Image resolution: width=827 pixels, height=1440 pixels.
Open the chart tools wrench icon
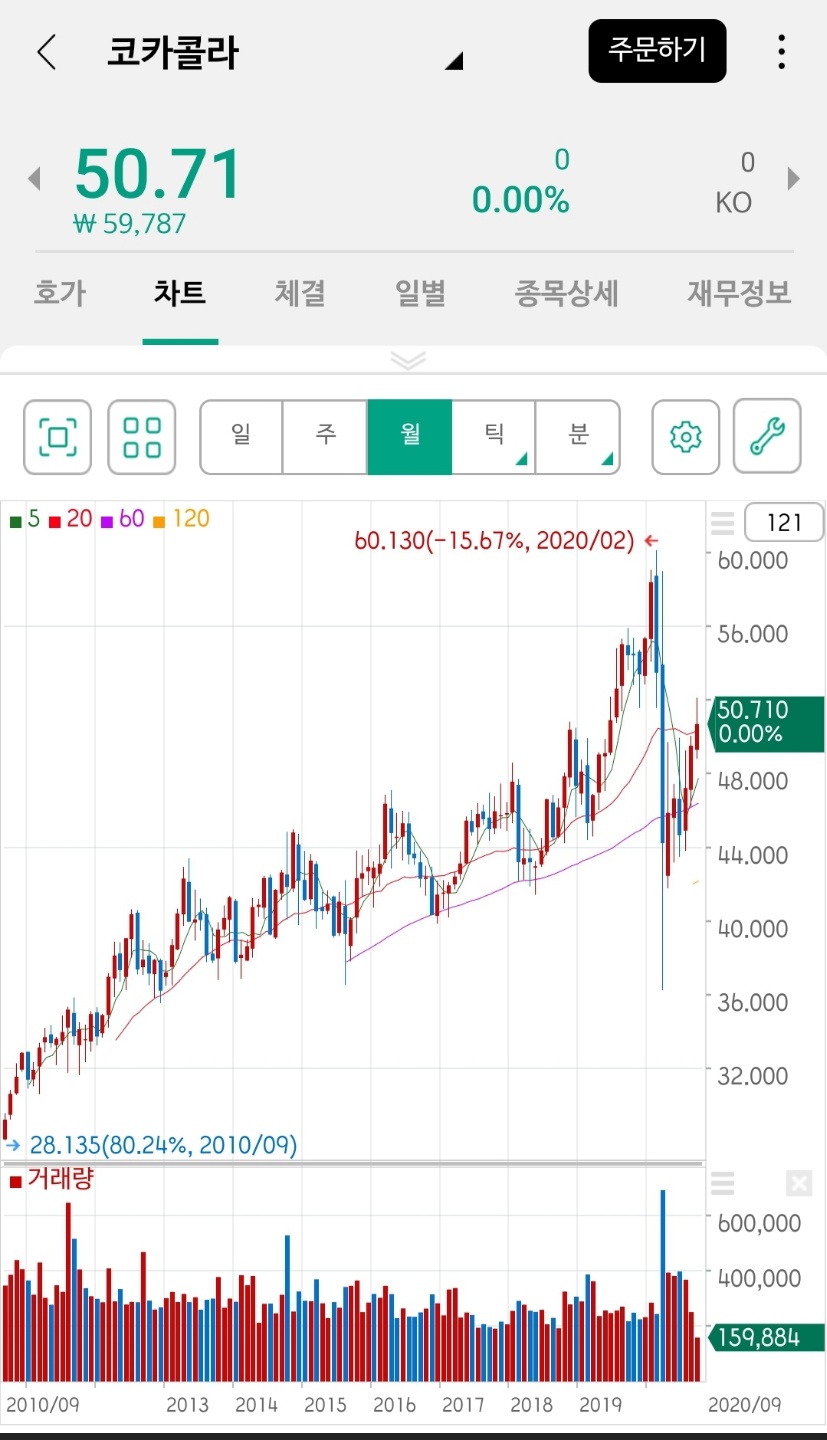[x=767, y=437]
